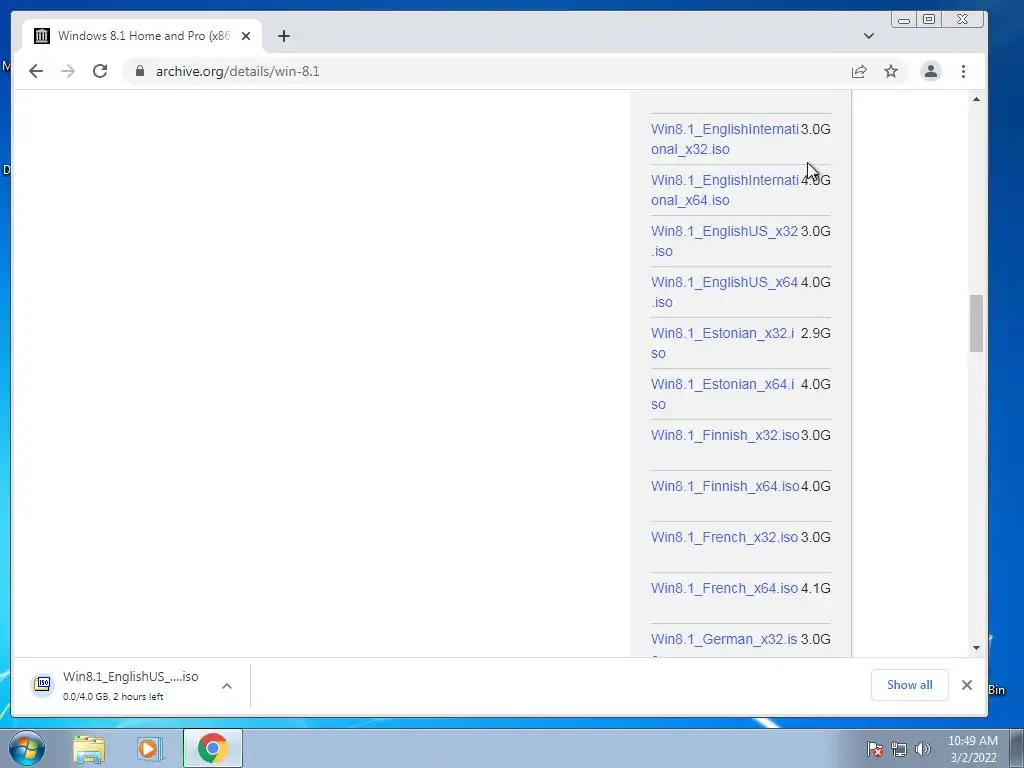Click Show all downloads button
Screen dimensions: 1024x768
909,684
